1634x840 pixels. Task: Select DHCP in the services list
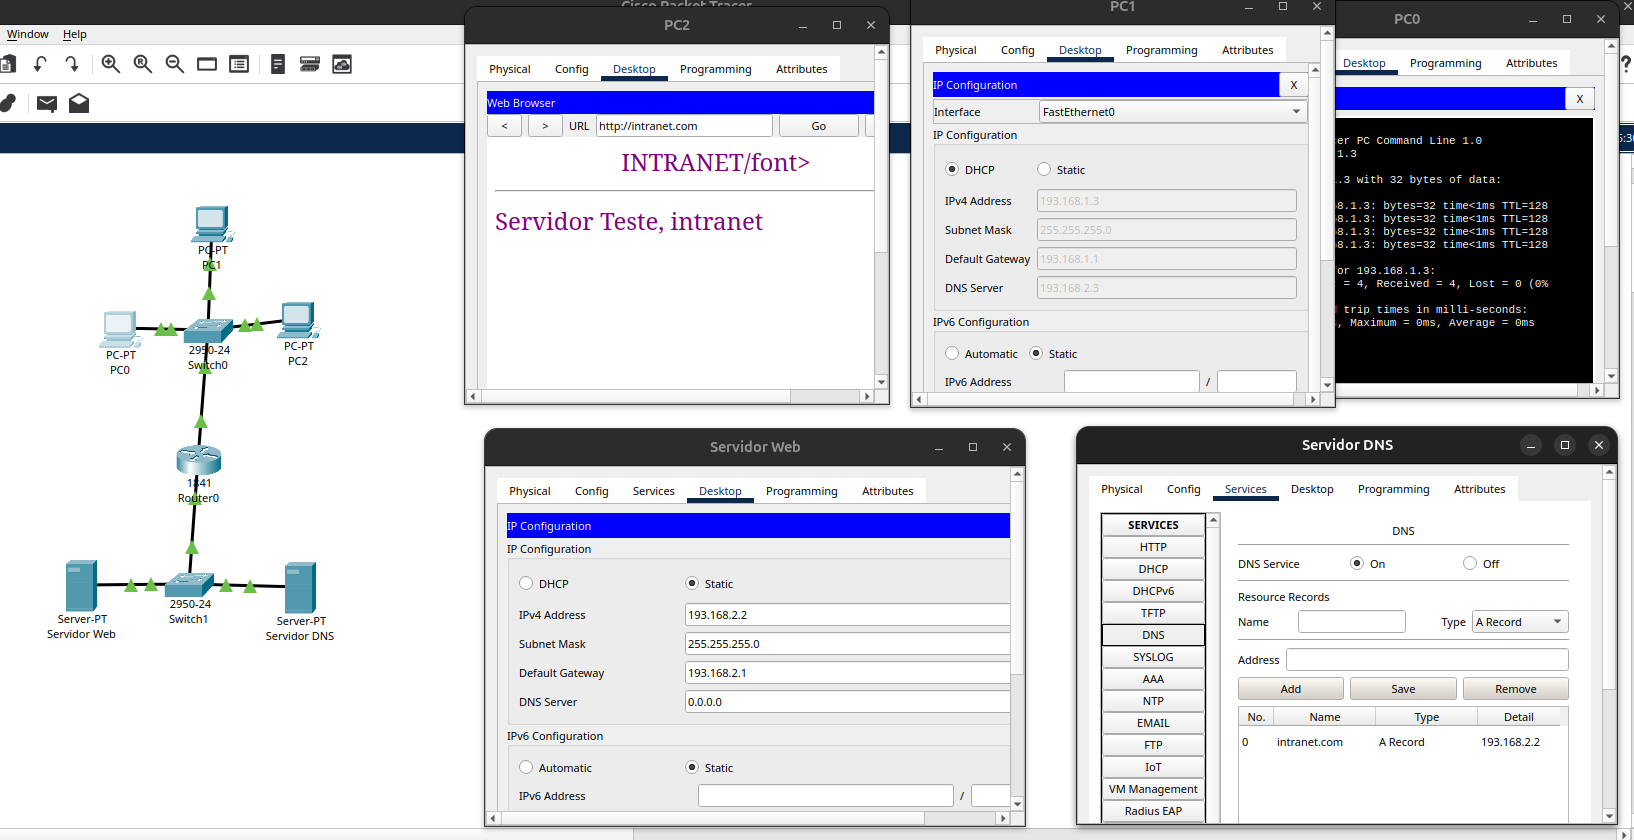point(1153,569)
